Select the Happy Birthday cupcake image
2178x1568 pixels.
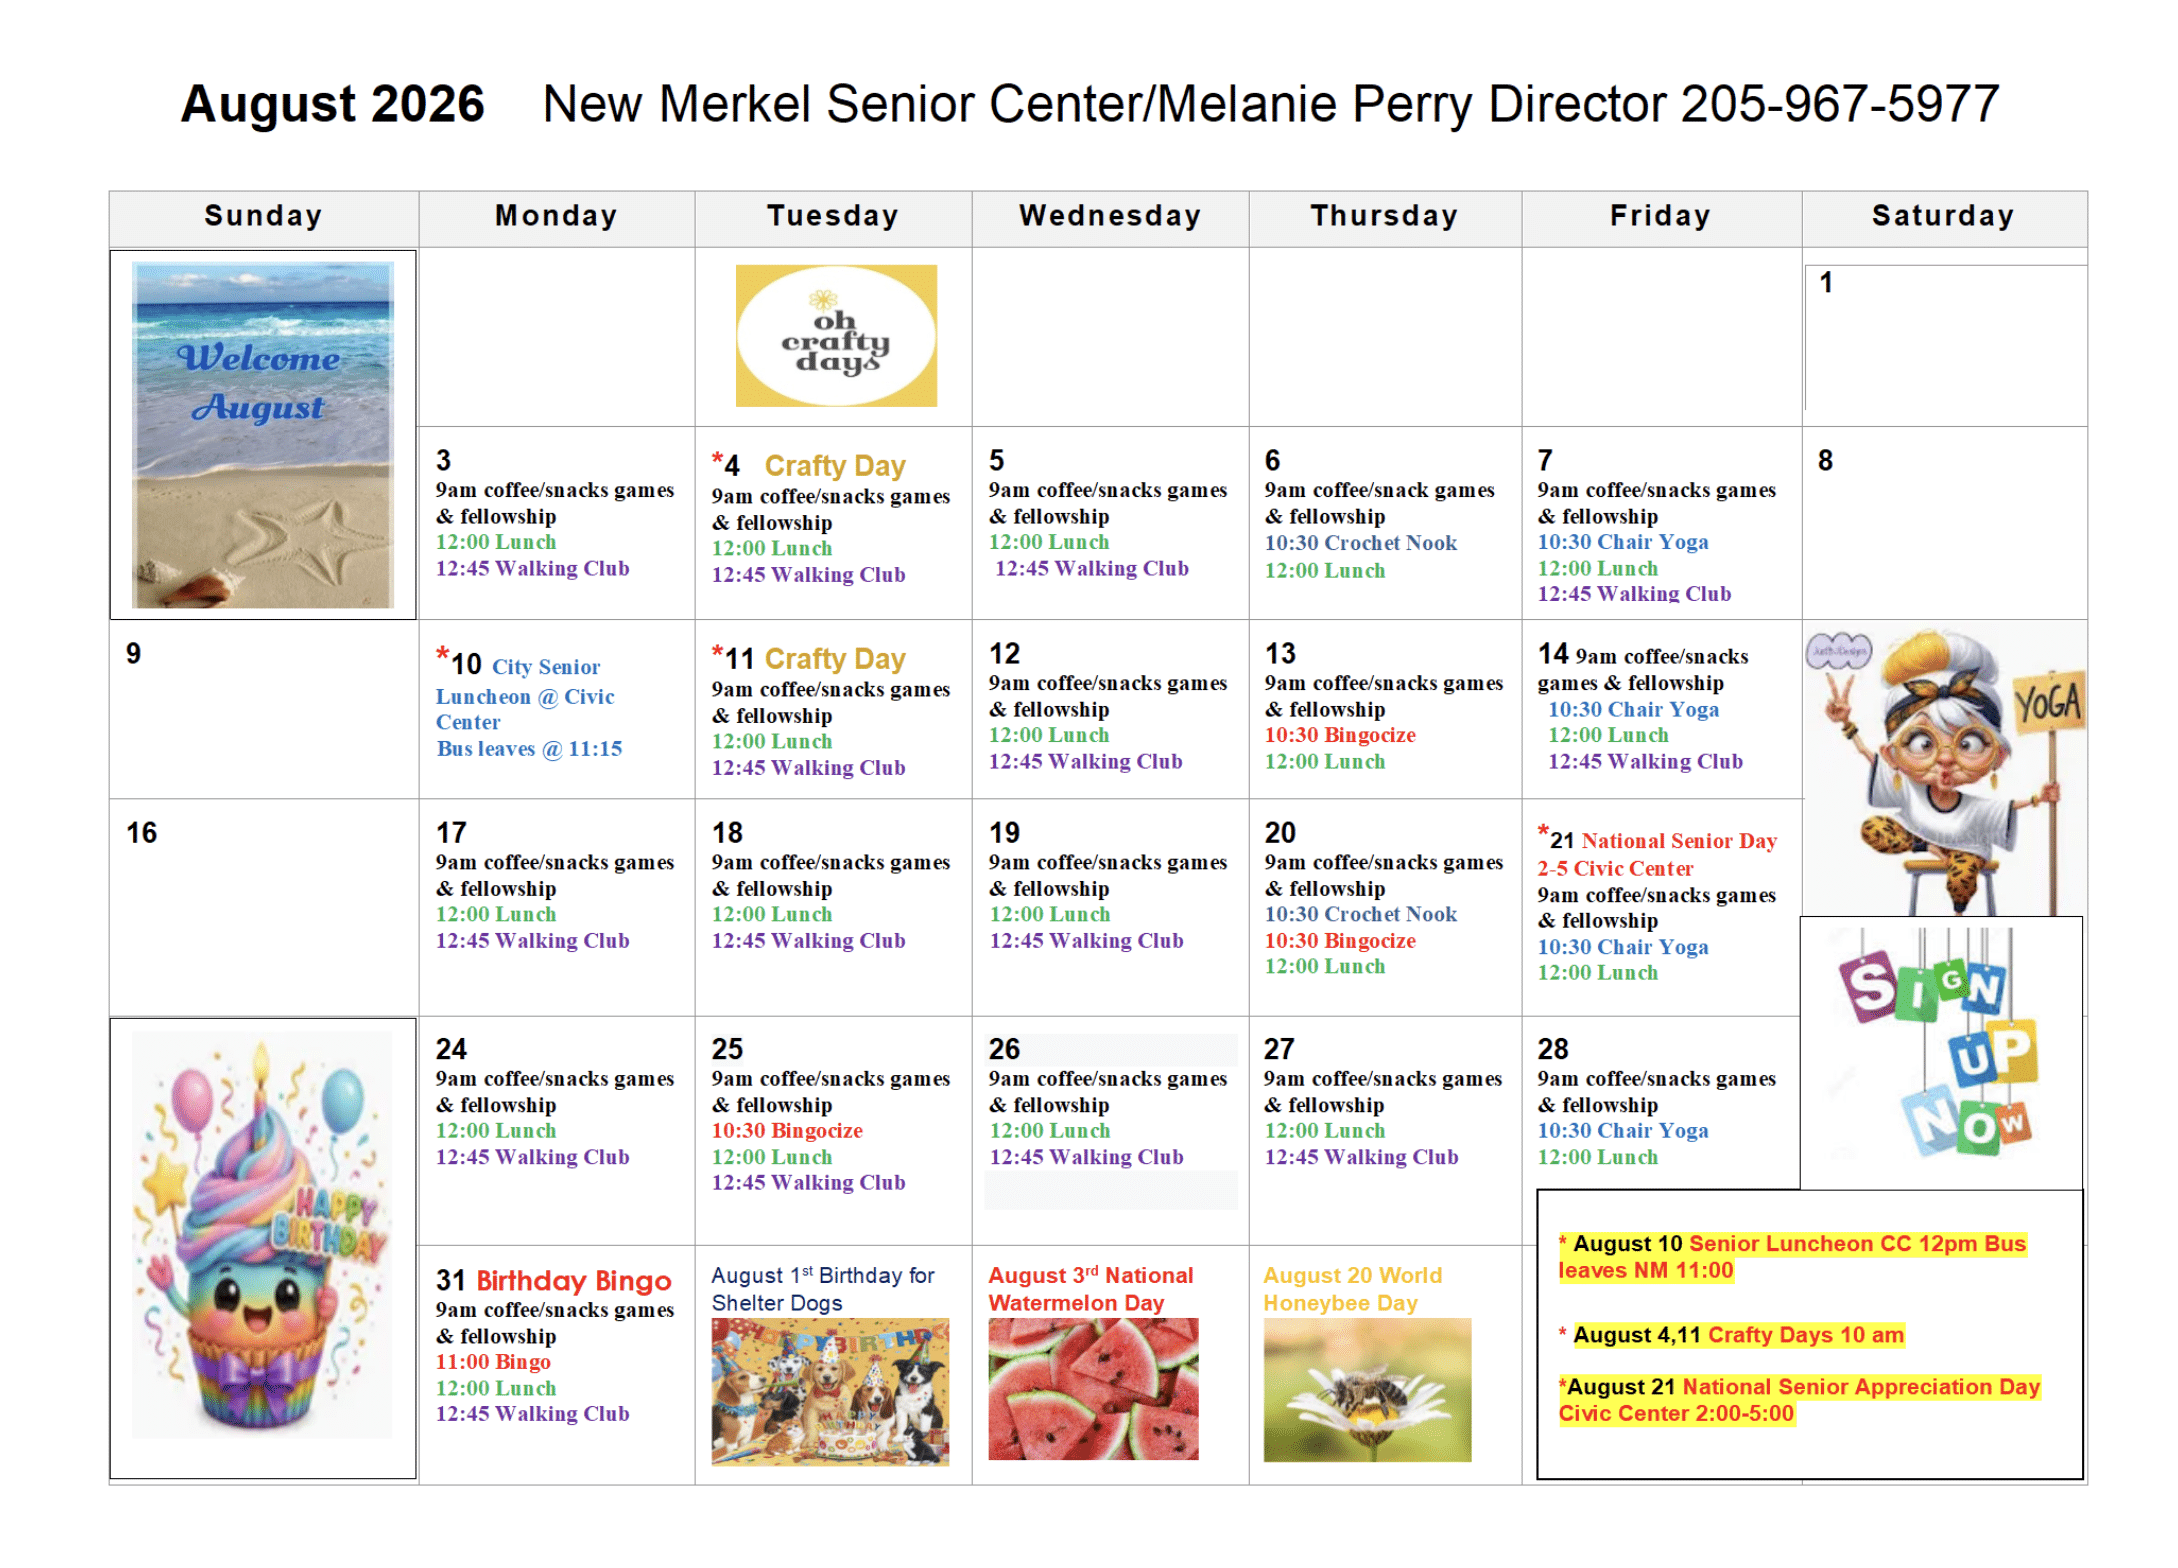[x=263, y=1236]
